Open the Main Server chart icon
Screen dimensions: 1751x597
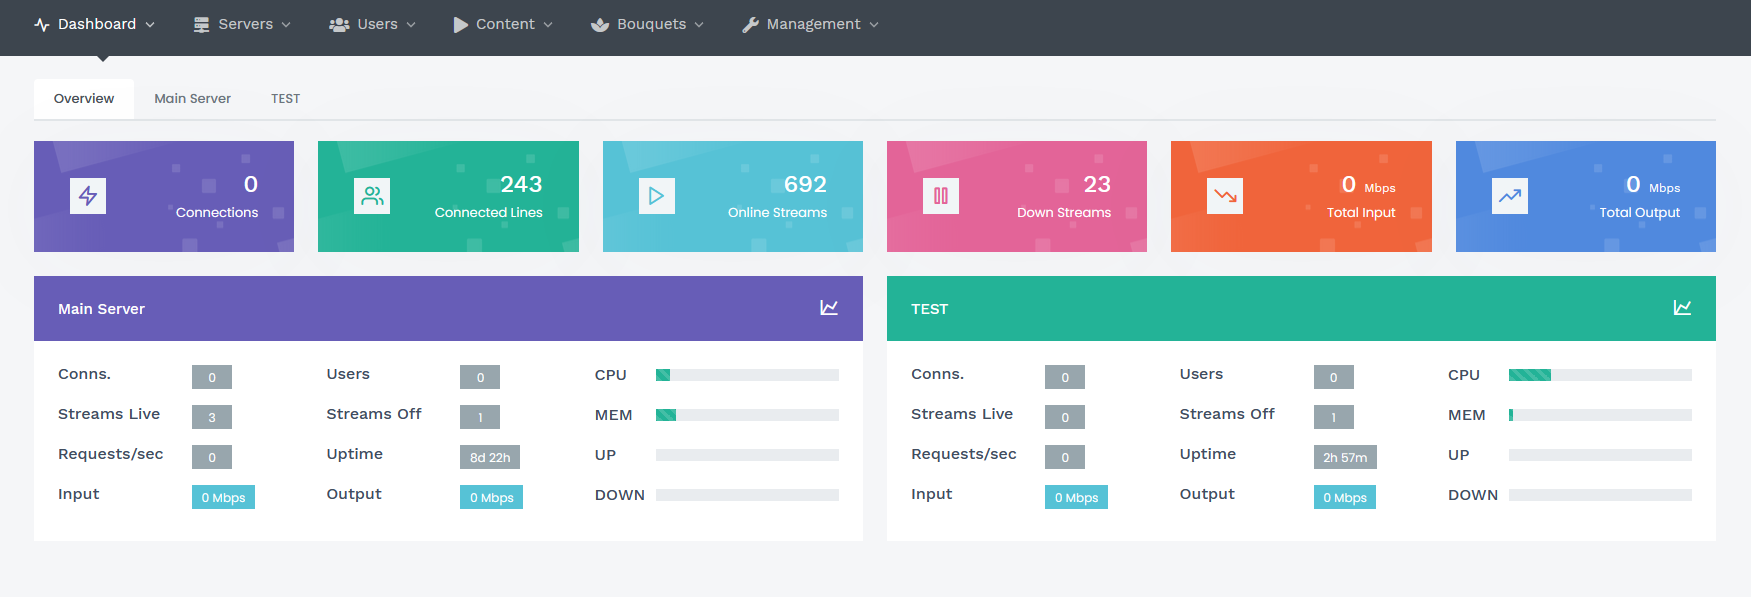coord(828,308)
